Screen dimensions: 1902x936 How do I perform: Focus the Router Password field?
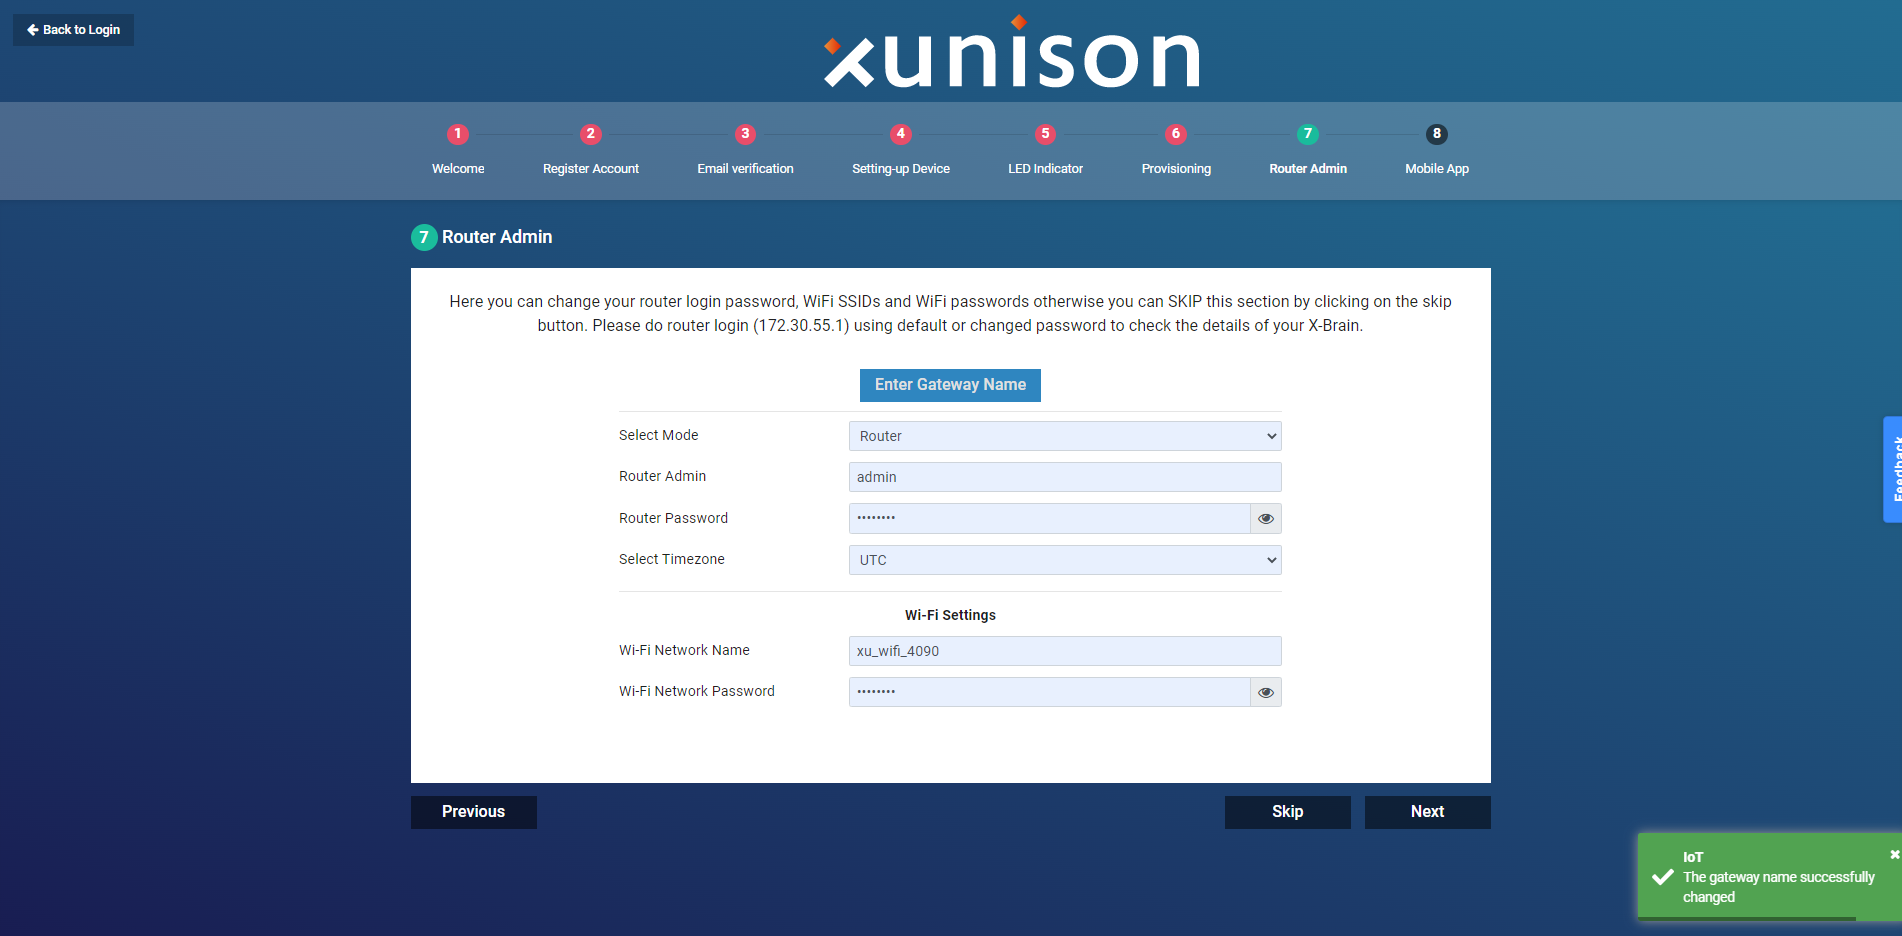click(1049, 518)
